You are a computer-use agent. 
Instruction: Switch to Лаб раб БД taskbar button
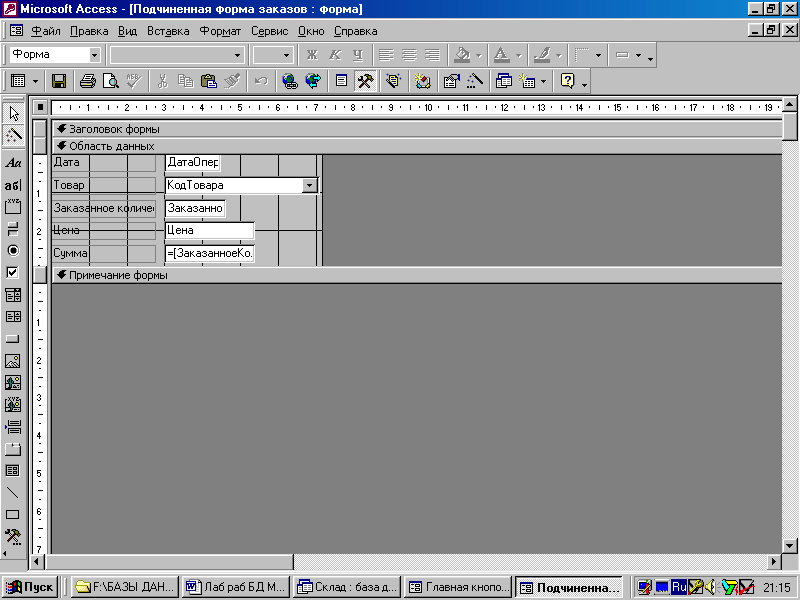click(x=236, y=587)
